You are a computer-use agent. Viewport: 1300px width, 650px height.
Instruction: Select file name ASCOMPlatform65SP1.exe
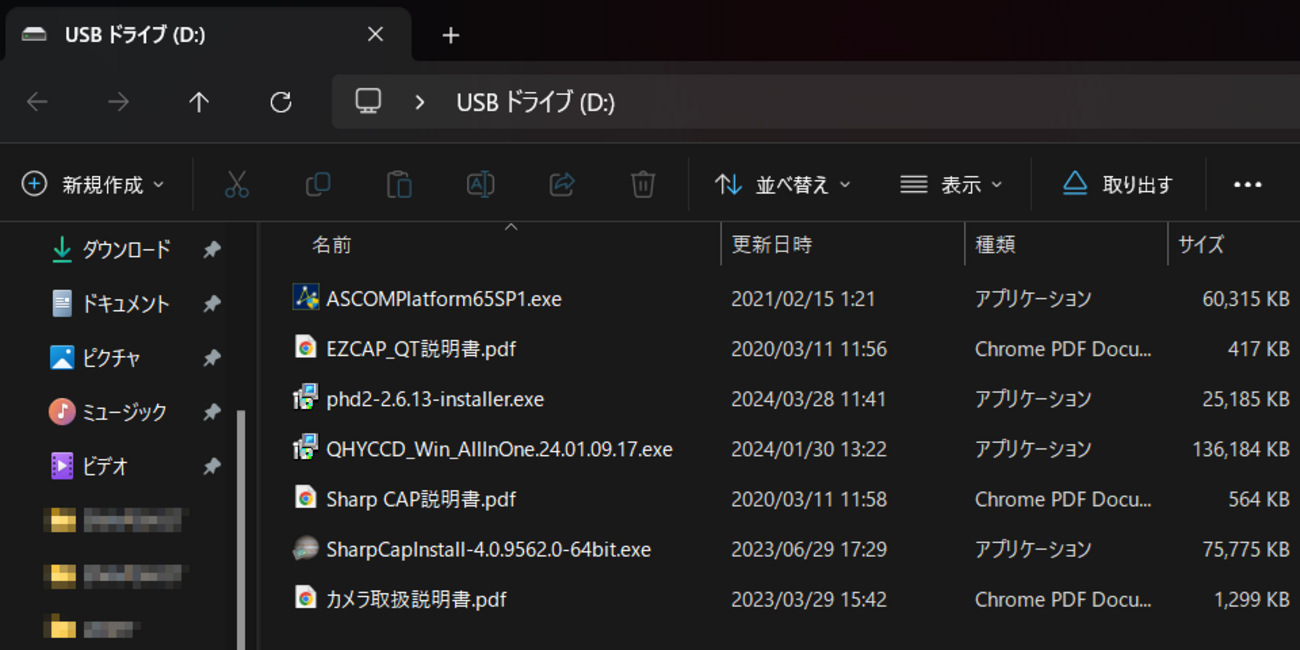coord(444,299)
